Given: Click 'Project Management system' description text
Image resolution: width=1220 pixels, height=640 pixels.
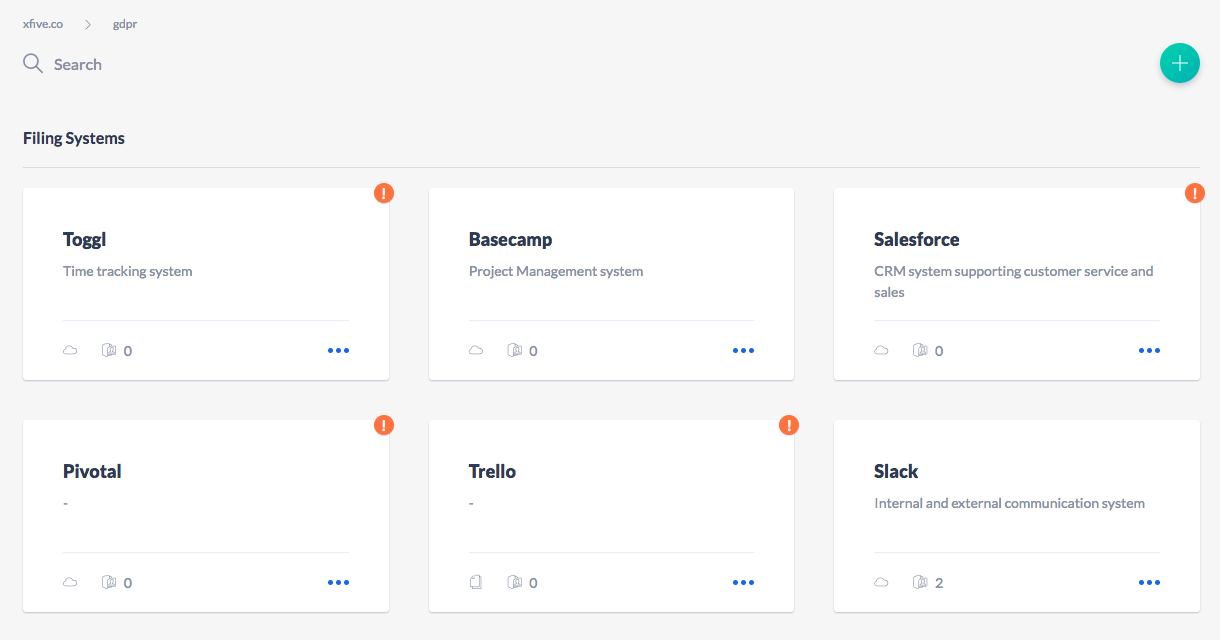Looking at the screenshot, I should (556, 271).
